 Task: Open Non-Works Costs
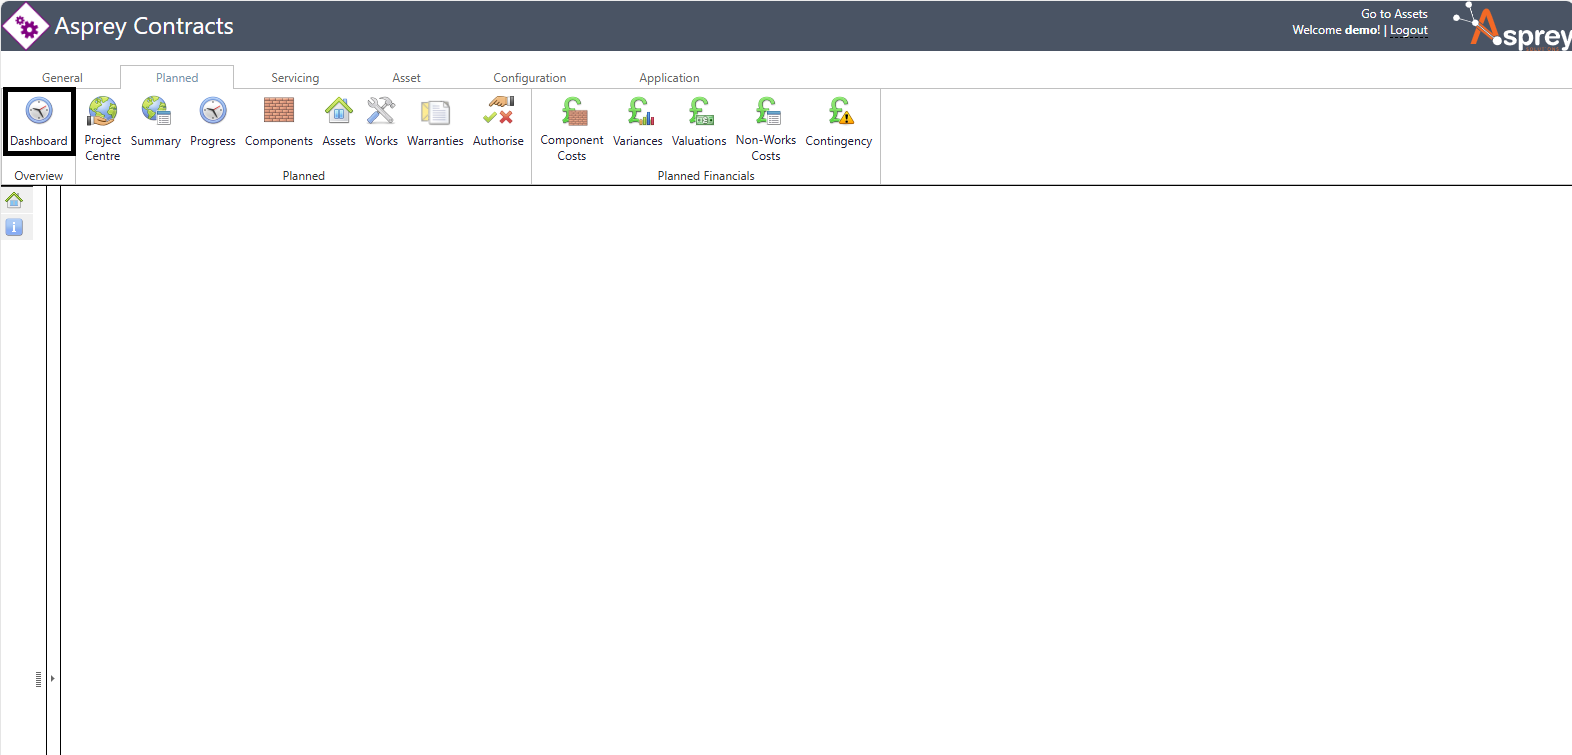[x=766, y=111]
